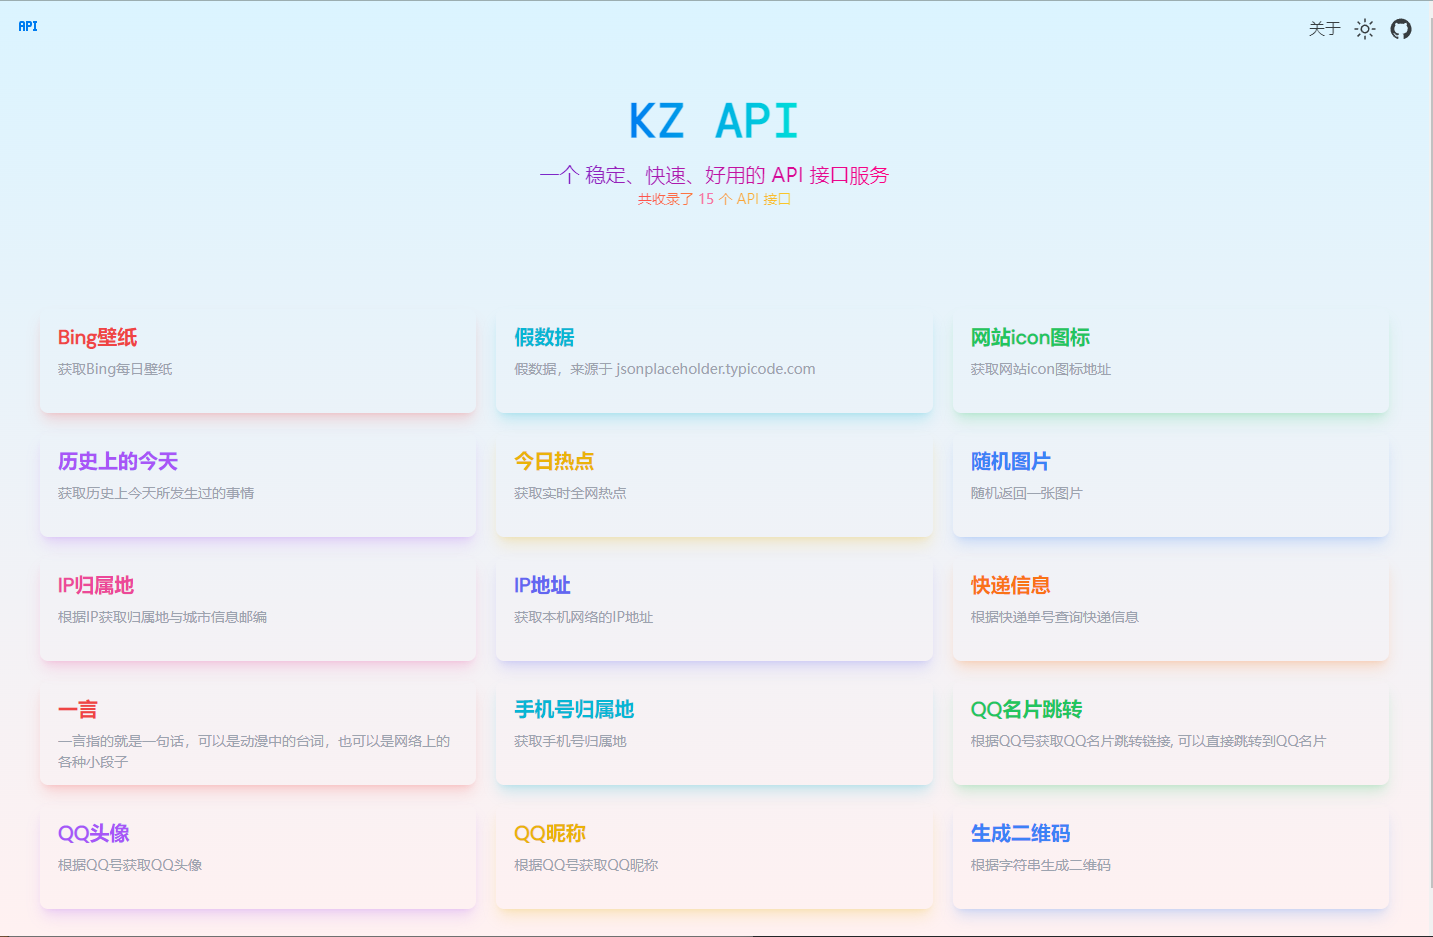Click description 根据QQ号获取QQ昵称
This screenshot has width=1433, height=937.
click(586, 865)
